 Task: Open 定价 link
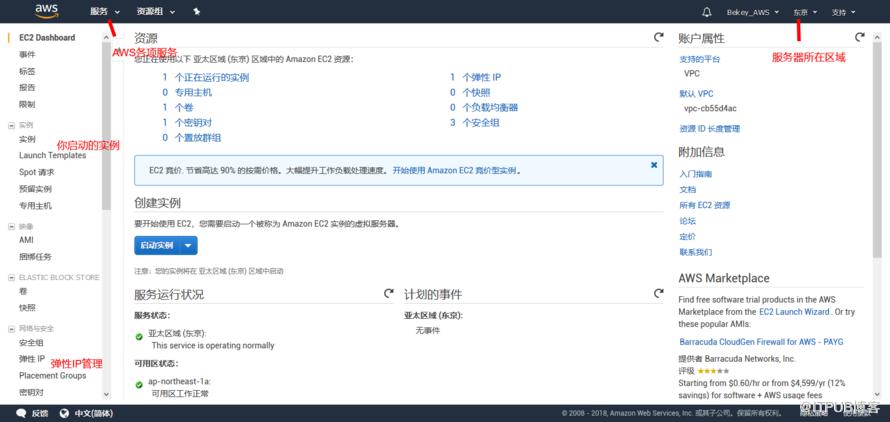(x=687, y=236)
